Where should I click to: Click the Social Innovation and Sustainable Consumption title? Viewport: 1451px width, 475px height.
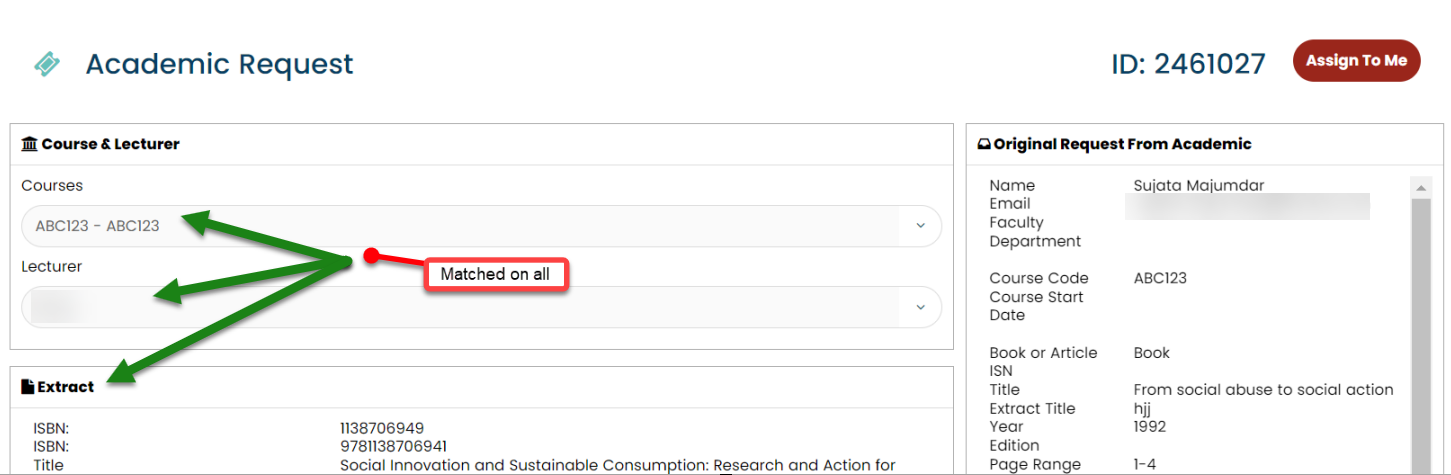[x=617, y=465]
